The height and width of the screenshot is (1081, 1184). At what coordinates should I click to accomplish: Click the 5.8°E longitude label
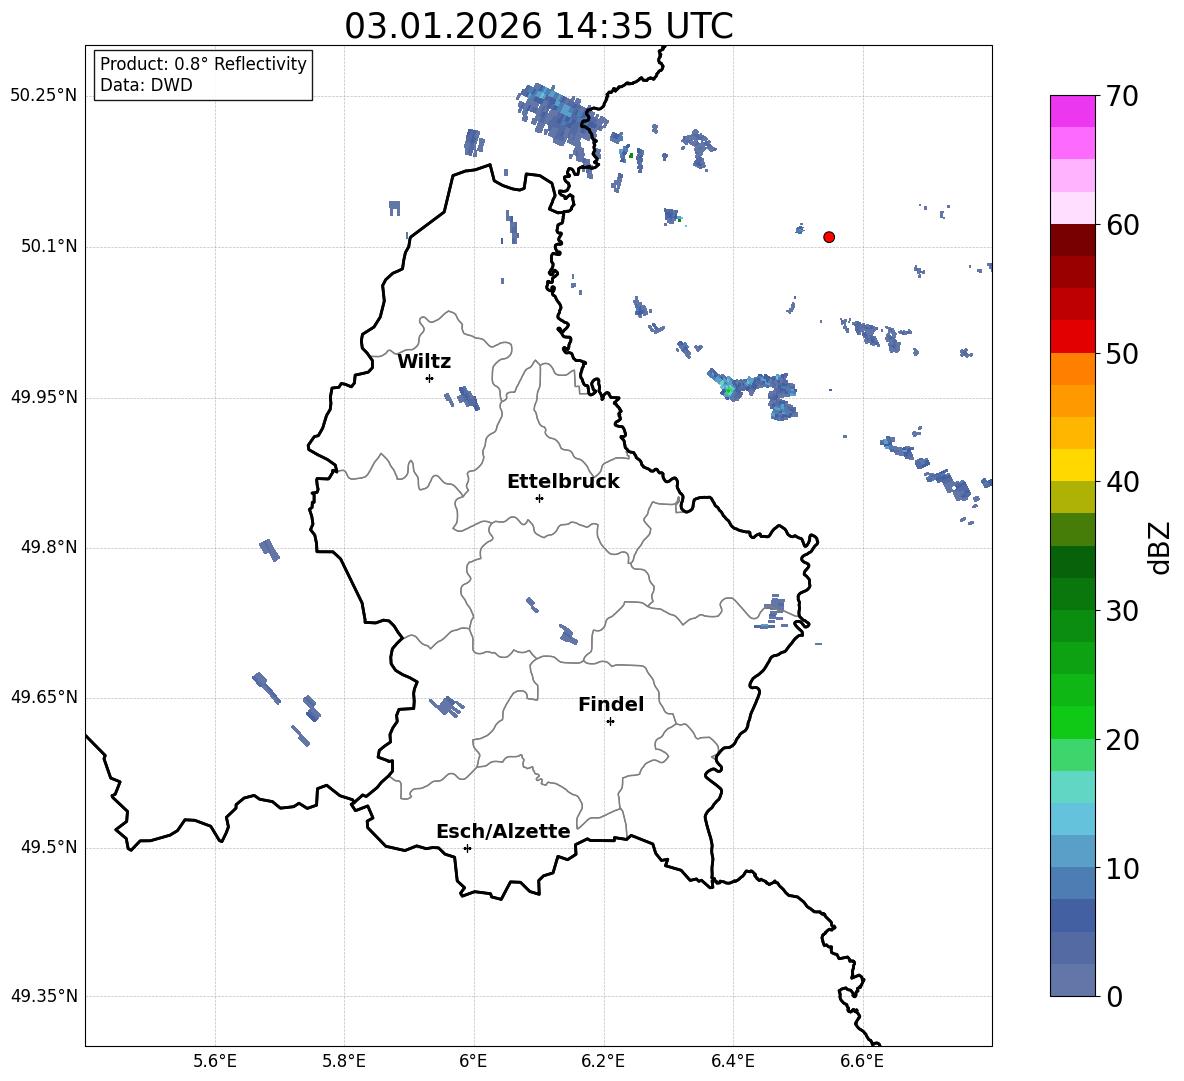click(344, 1062)
